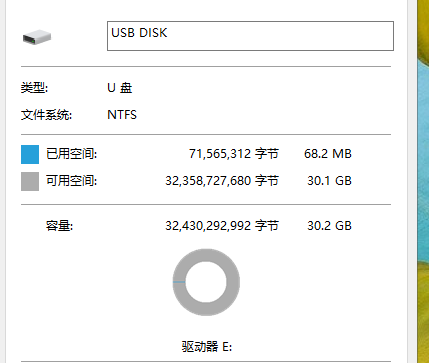Click the 容量 label
The image size is (429, 363).
59,226
